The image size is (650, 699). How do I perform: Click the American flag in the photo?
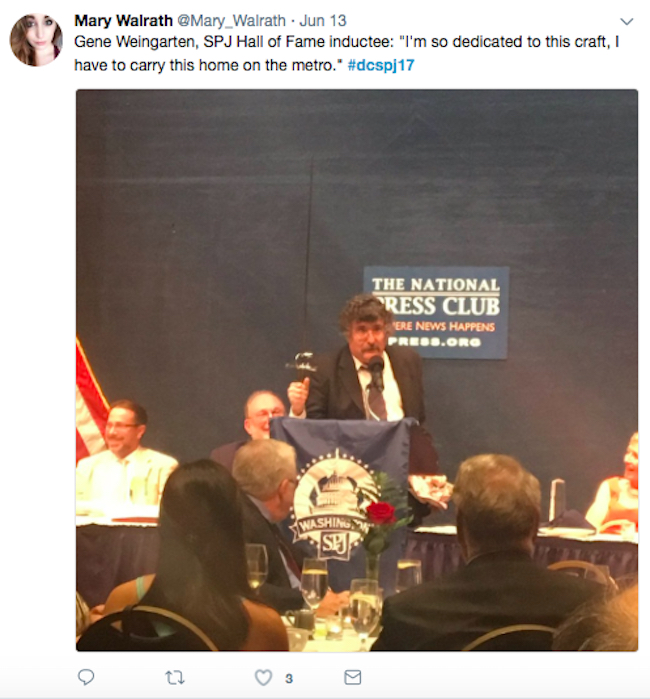pyautogui.click(x=91, y=401)
